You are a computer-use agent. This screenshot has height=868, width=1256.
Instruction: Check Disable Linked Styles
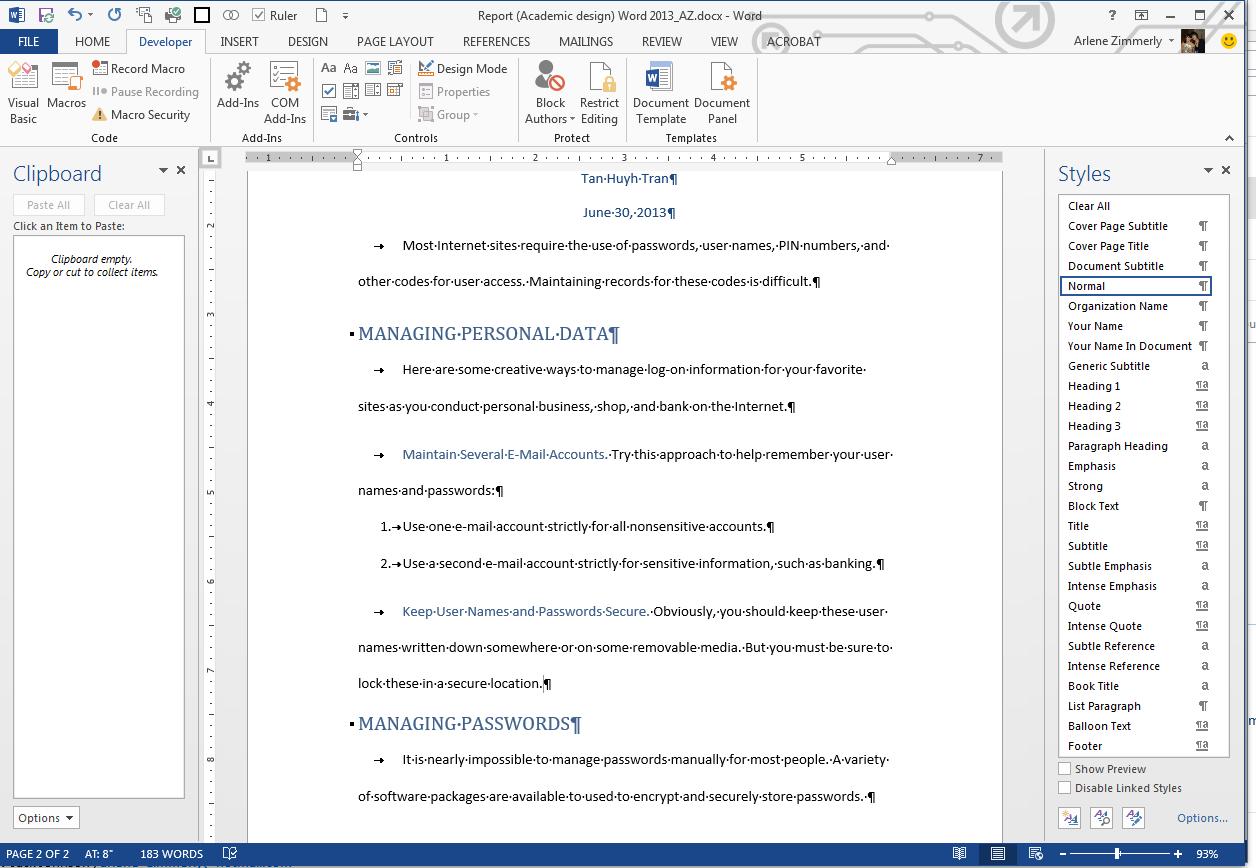(x=1065, y=788)
